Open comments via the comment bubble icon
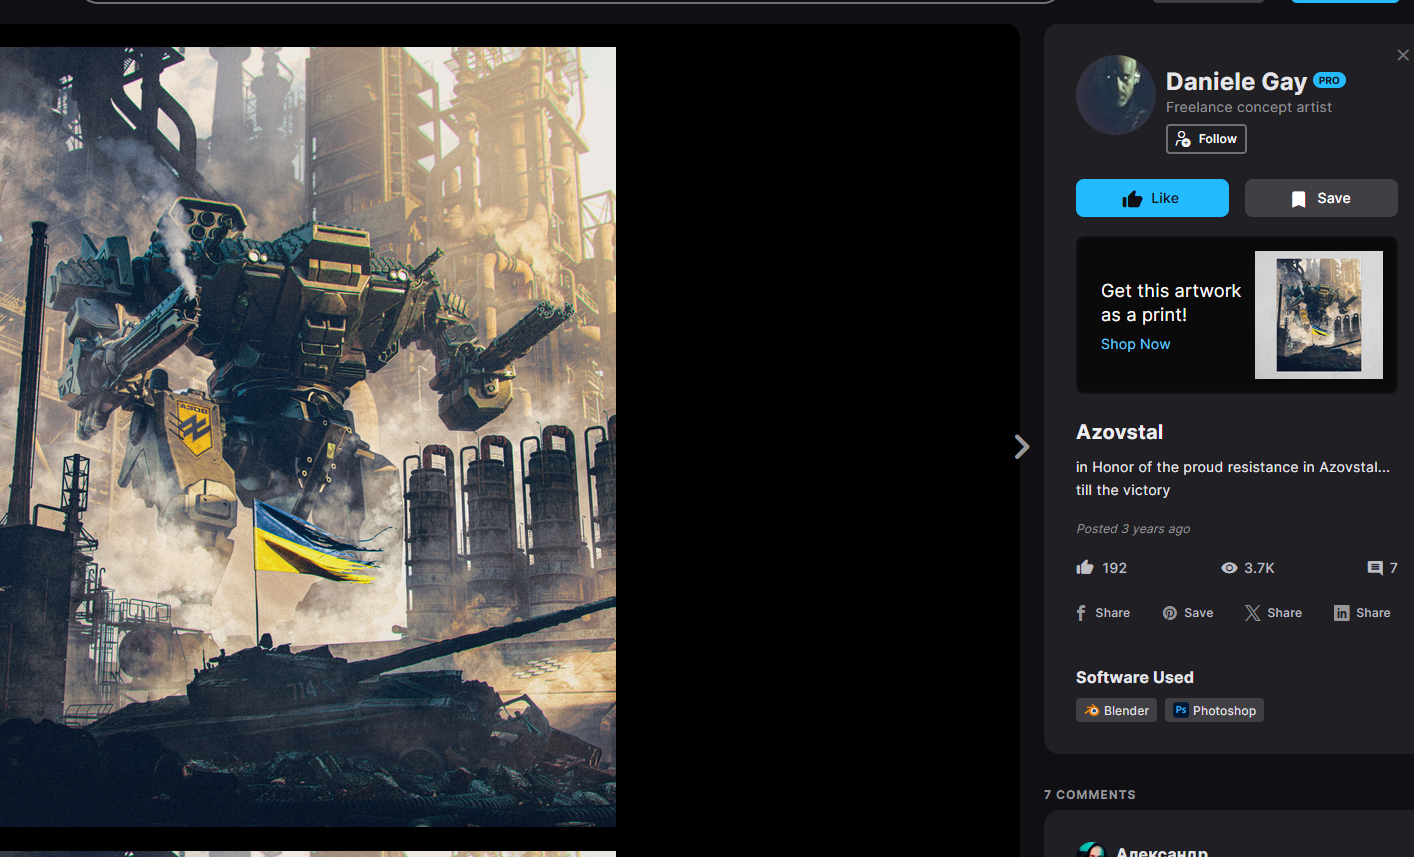Image resolution: width=1414 pixels, height=857 pixels. click(1375, 568)
